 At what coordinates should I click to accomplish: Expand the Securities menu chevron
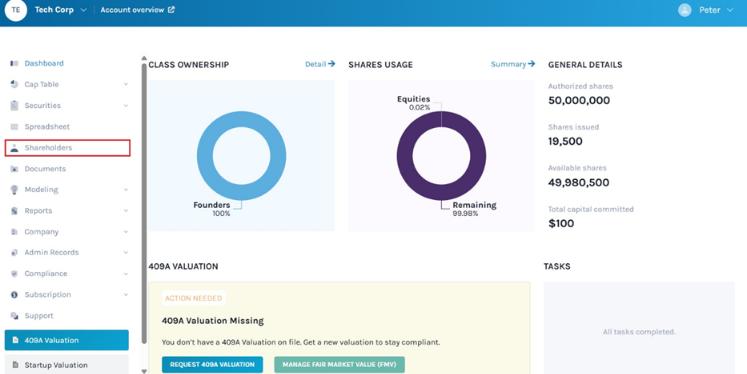[126, 105]
